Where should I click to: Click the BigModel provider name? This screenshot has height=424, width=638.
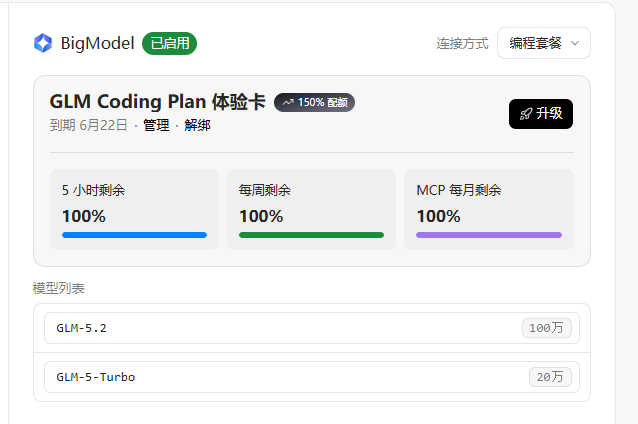(97, 43)
